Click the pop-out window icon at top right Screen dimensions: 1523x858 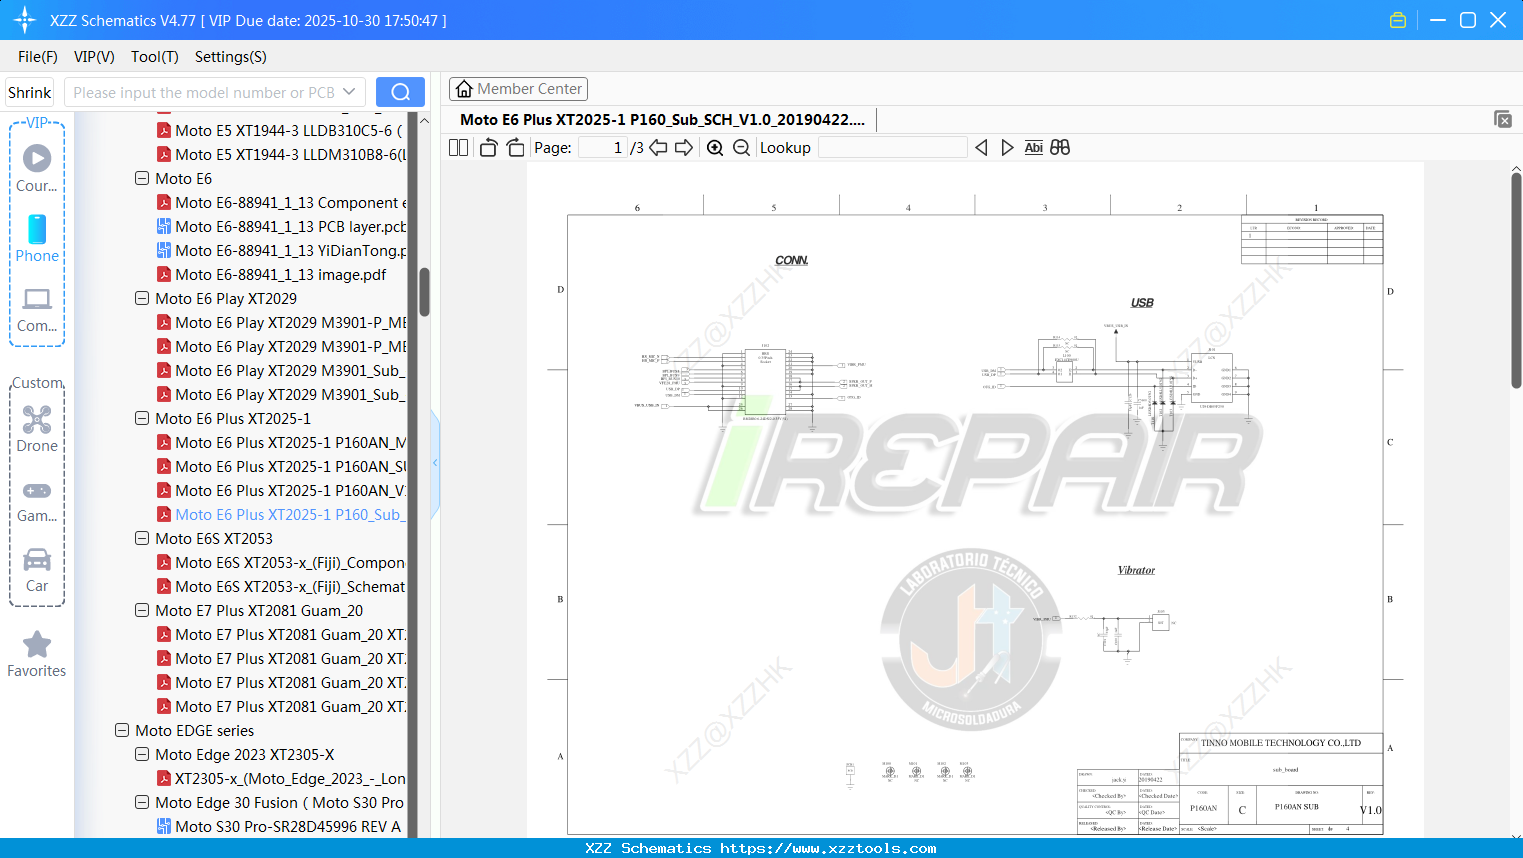1503,119
